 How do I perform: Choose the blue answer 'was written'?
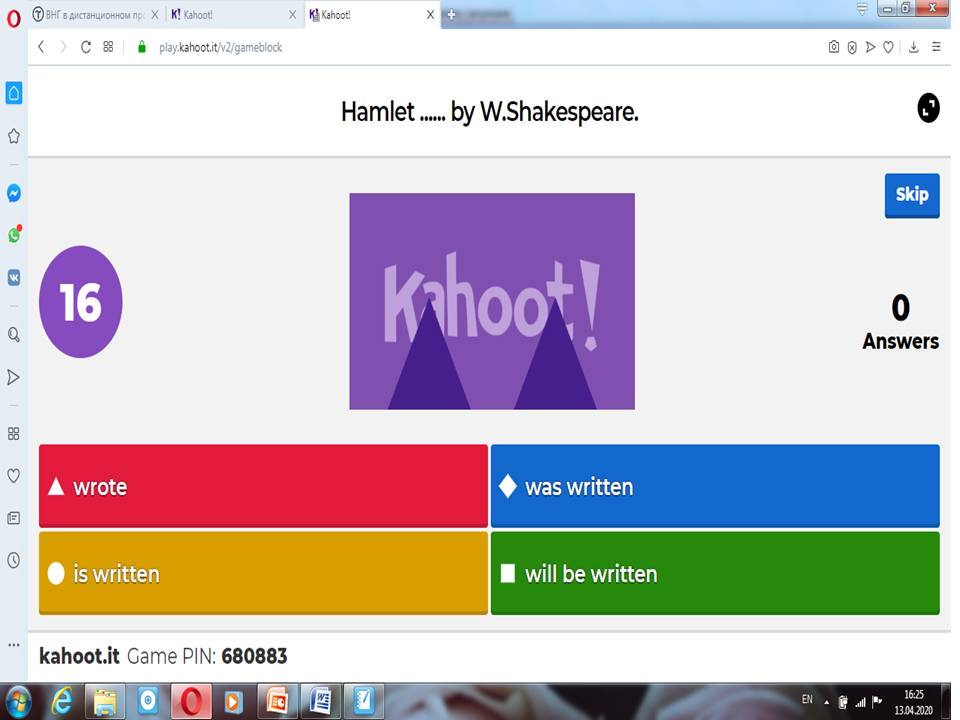pos(714,486)
